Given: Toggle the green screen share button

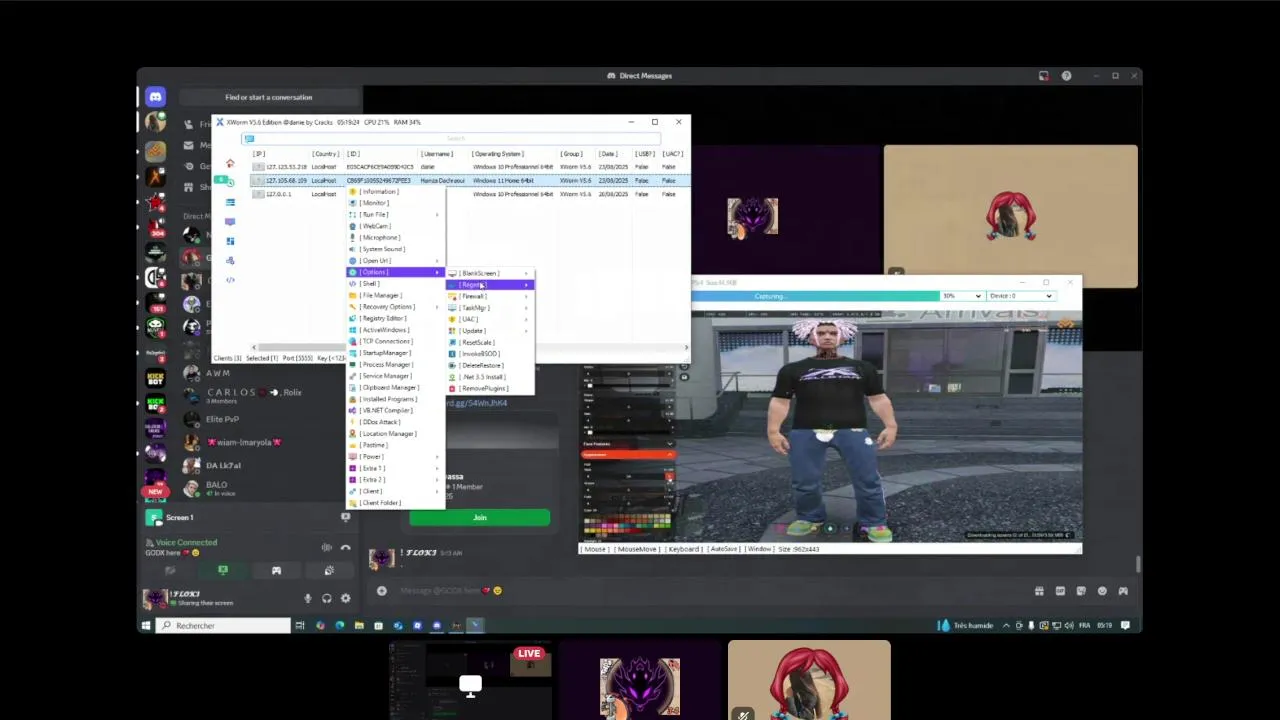Looking at the screenshot, I should (x=223, y=571).
